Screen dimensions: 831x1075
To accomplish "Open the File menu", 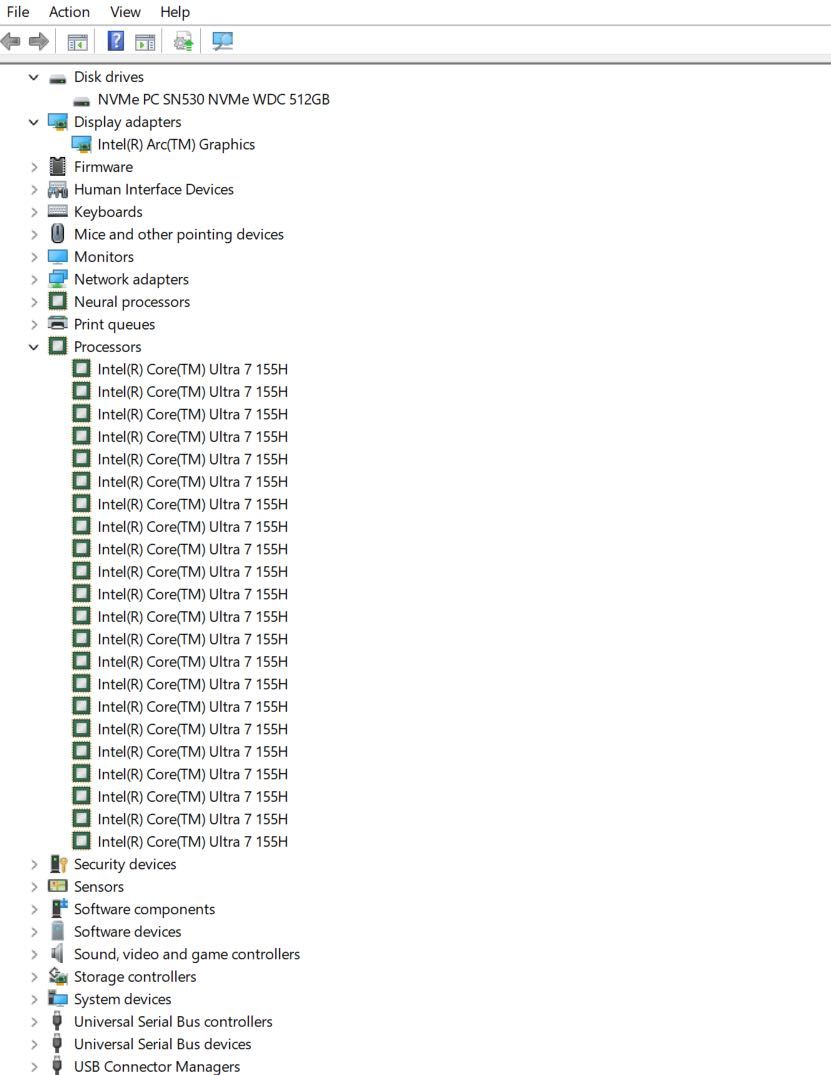I will (18, 12).
